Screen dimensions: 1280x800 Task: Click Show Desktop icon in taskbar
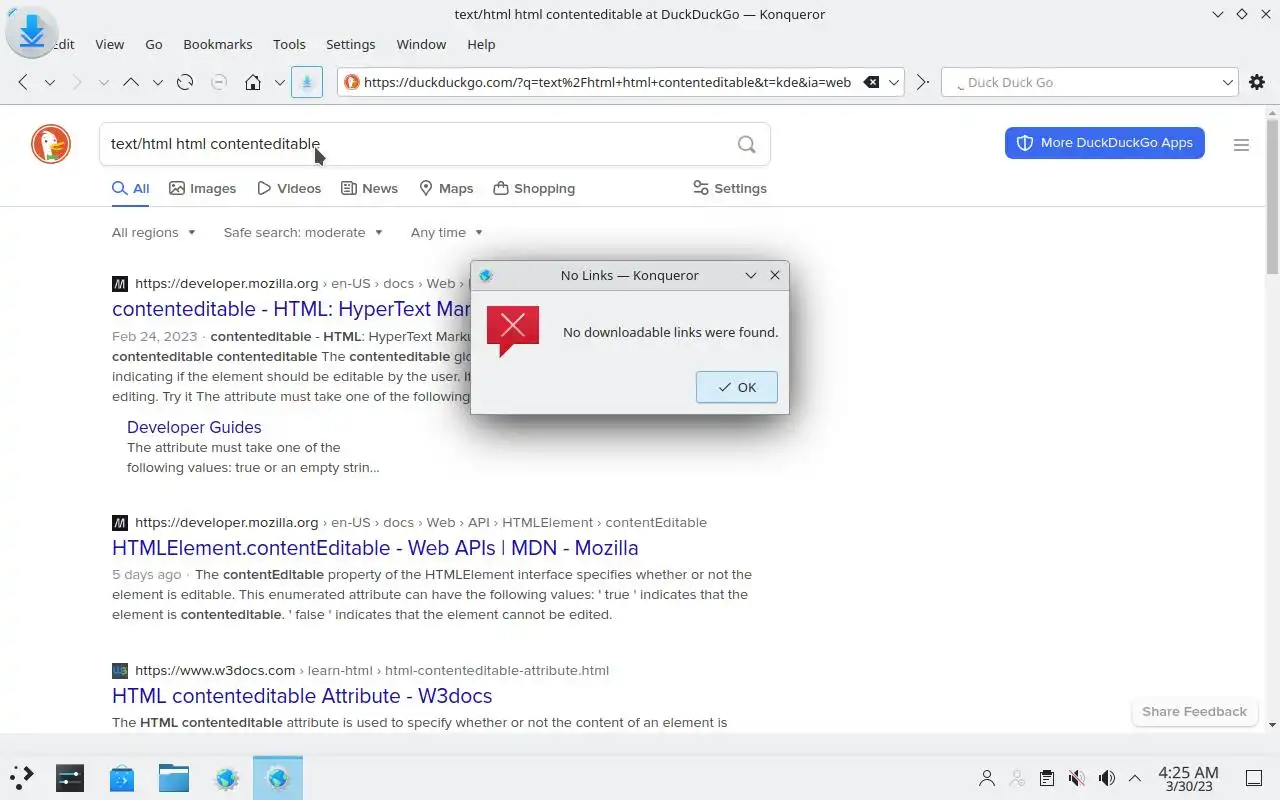pos(1254,777)
